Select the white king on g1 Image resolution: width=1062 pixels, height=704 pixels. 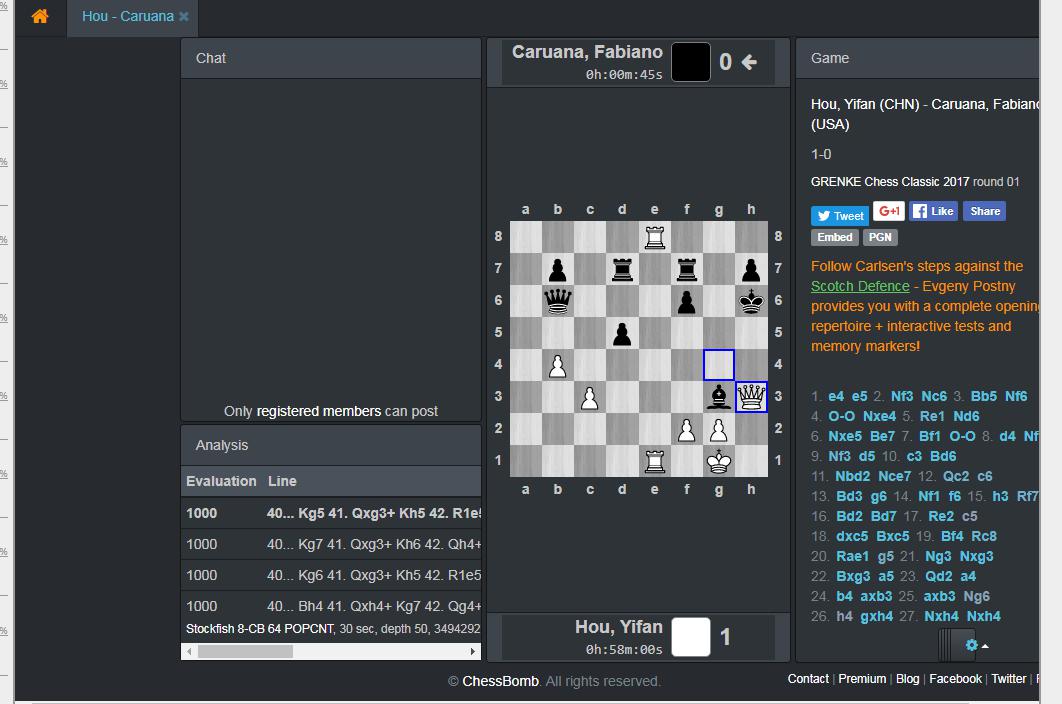[x=719, y=461]
